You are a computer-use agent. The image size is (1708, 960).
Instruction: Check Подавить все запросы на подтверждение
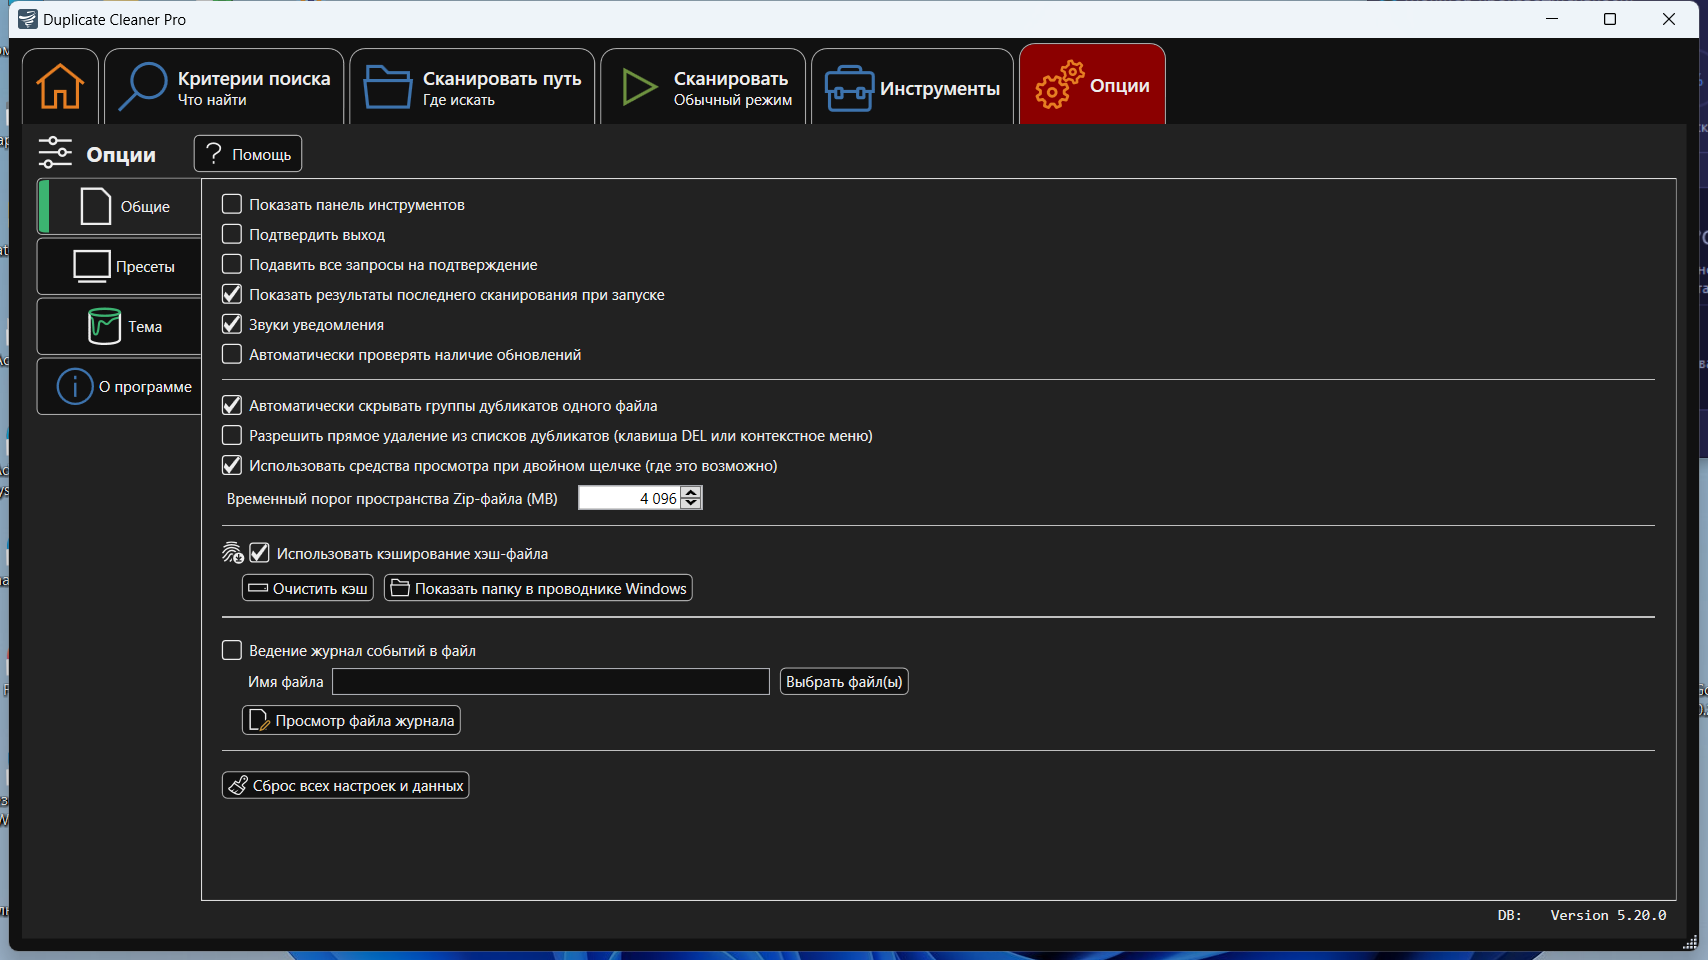tap(232, 264)
